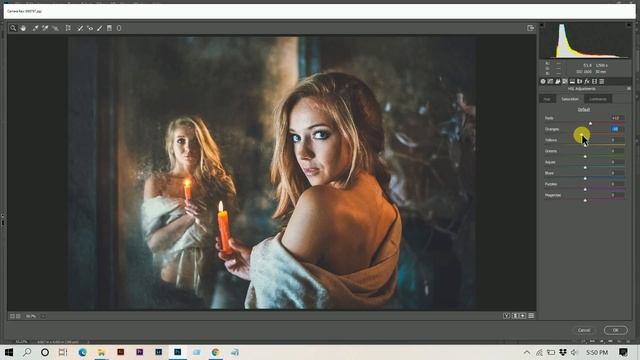Select the Color Sampler tool
The image size is (640, 360).
click(45, 28)
